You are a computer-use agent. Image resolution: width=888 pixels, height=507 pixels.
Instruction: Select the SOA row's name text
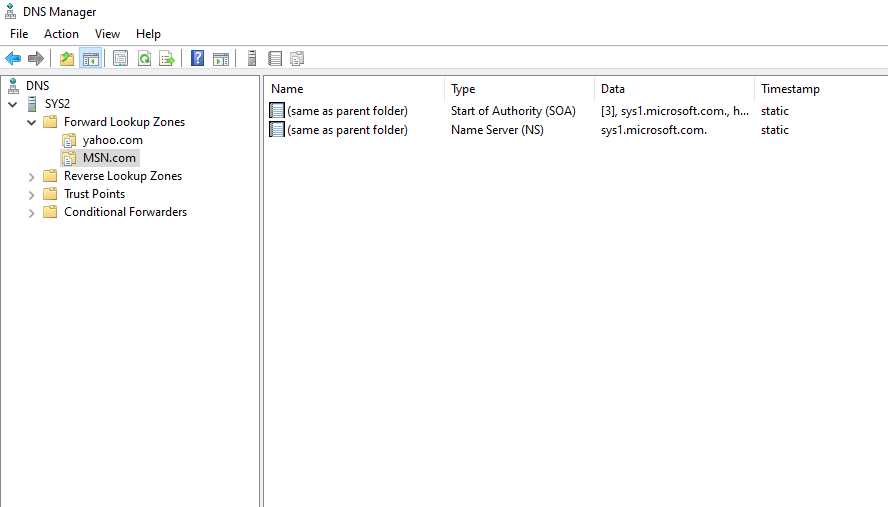pyautogui.click(x=347, y=111)
